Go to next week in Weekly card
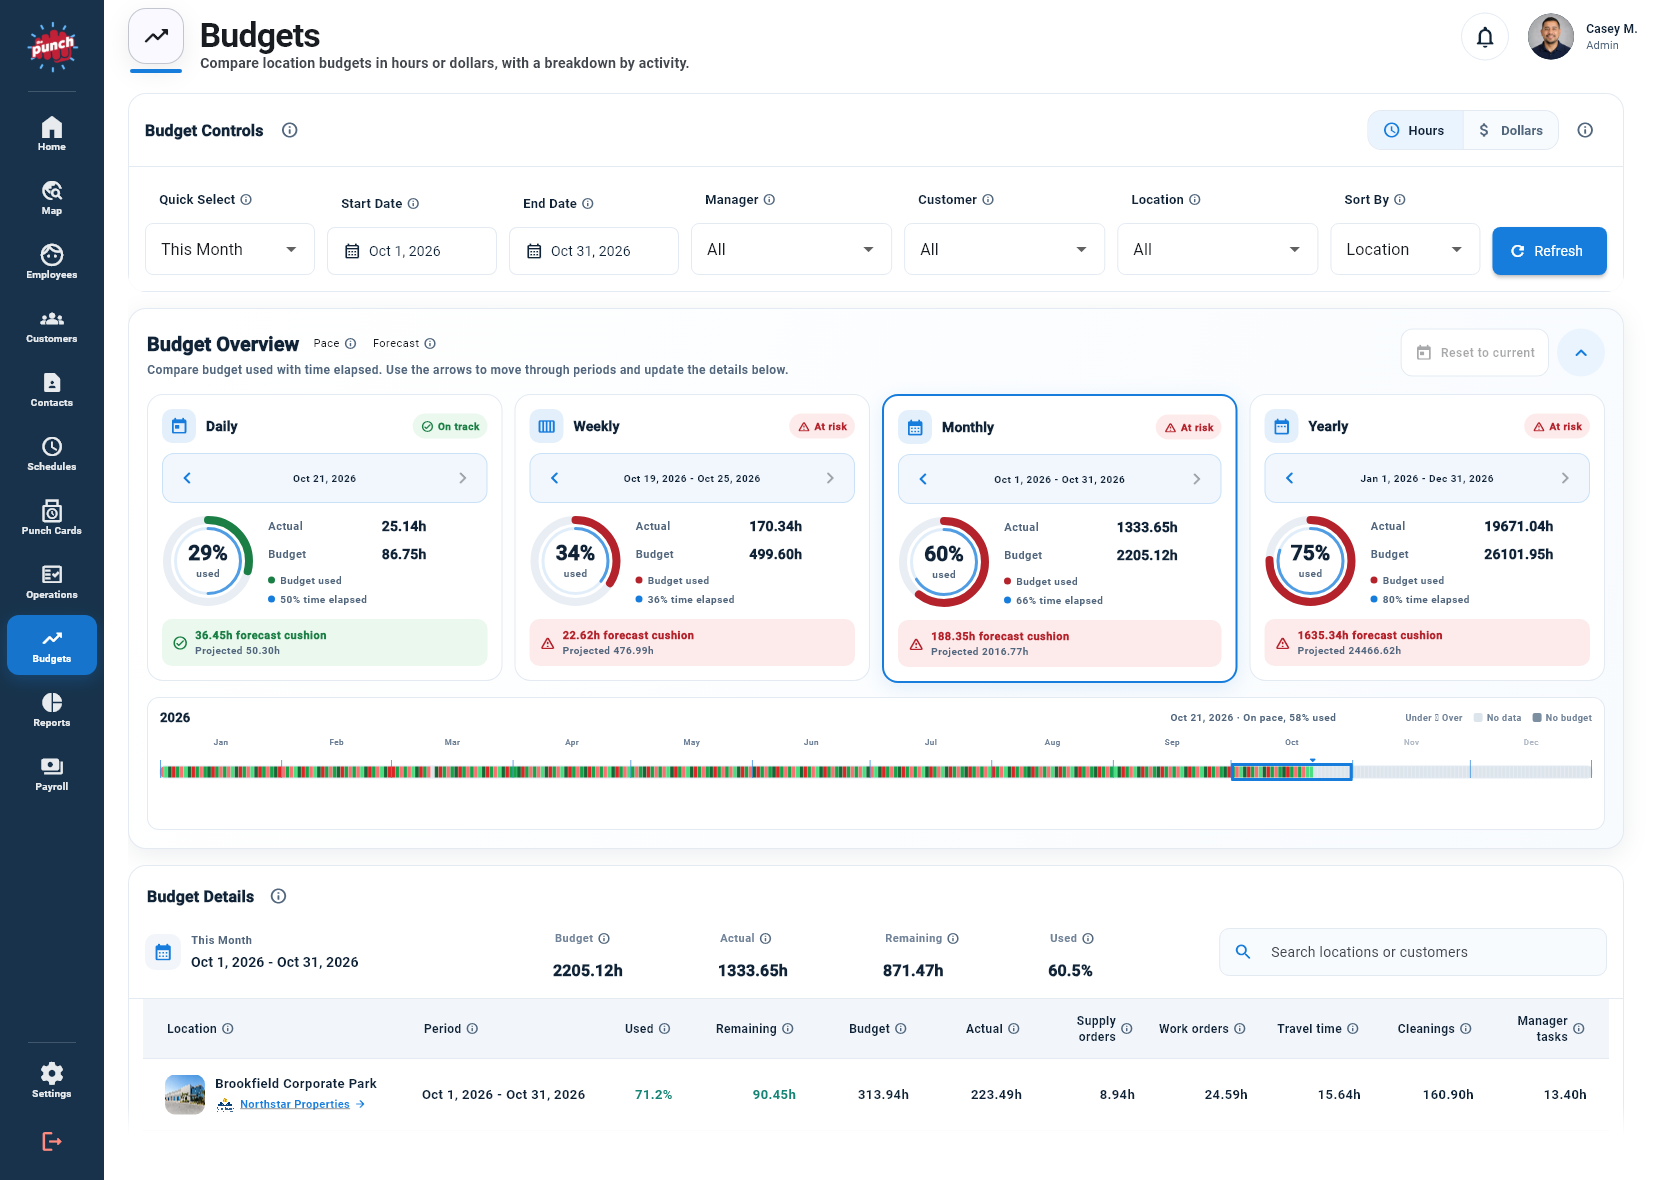Image resolution: width=1680 pixels, height=1180 pixels. (x=830, y=478)
